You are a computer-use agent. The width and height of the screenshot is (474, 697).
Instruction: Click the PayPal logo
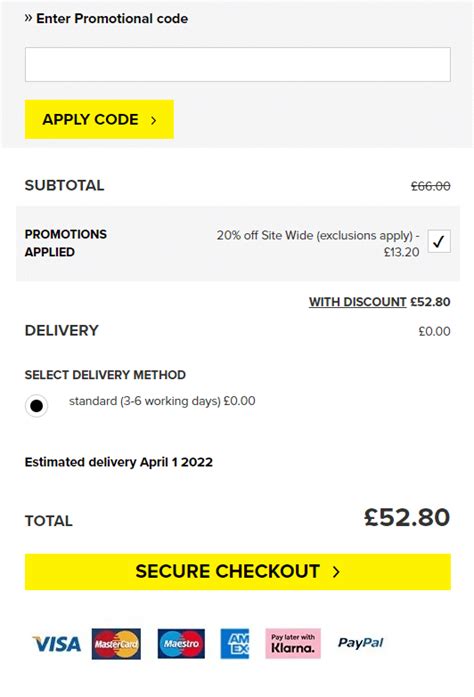361,643
